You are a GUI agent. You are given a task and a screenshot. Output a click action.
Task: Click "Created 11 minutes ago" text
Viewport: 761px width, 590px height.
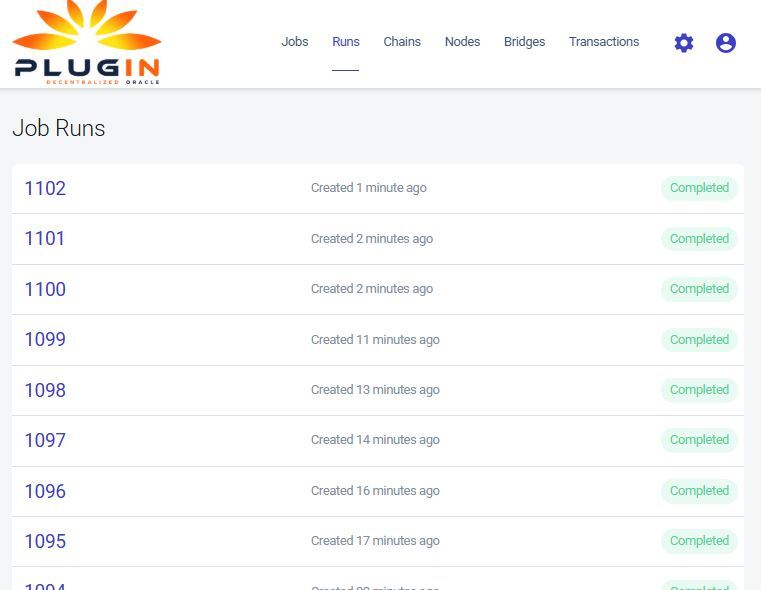click(375, 340)
